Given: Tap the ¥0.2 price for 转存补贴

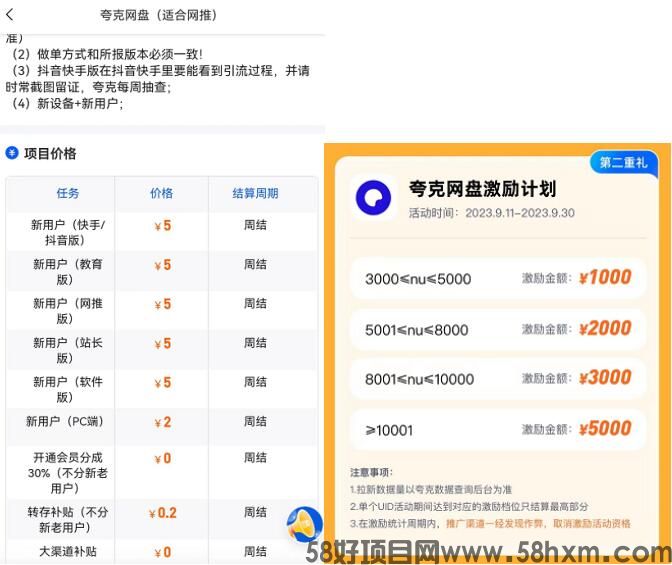Looking at the screenshot, I should 162,513.
